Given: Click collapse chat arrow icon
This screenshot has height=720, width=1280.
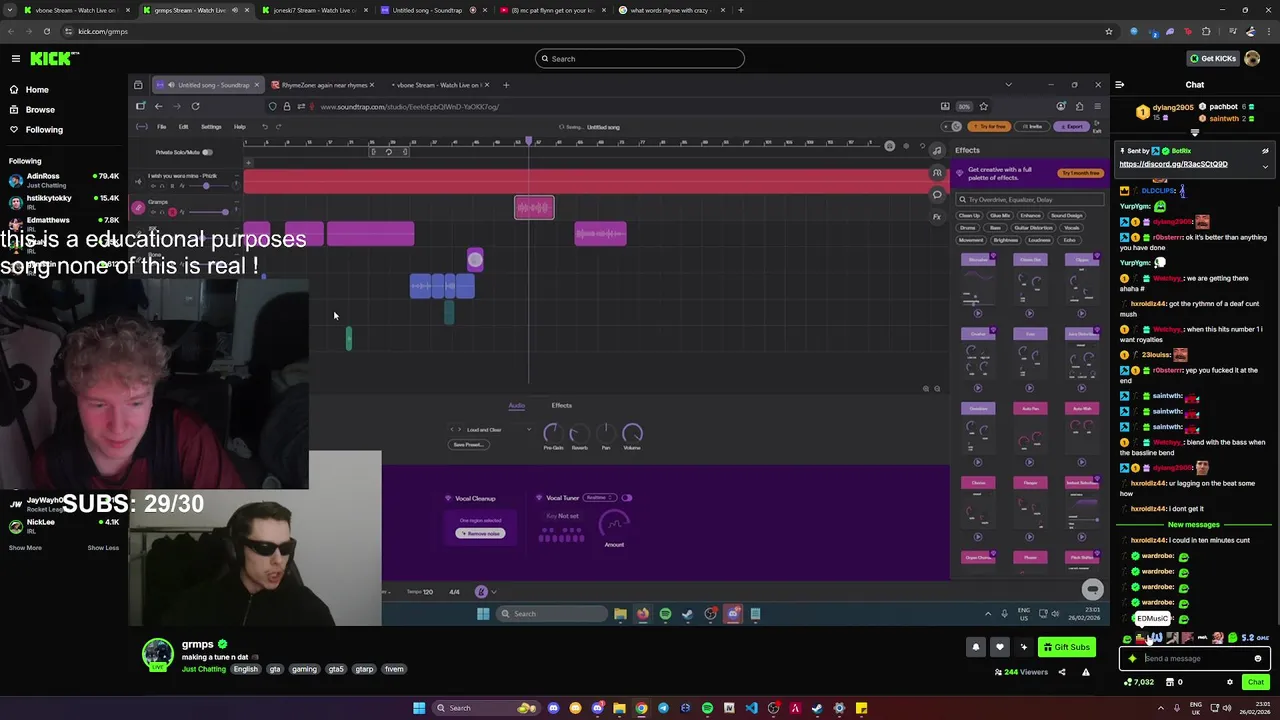Looking at the screenshot, I should 1120,85.
